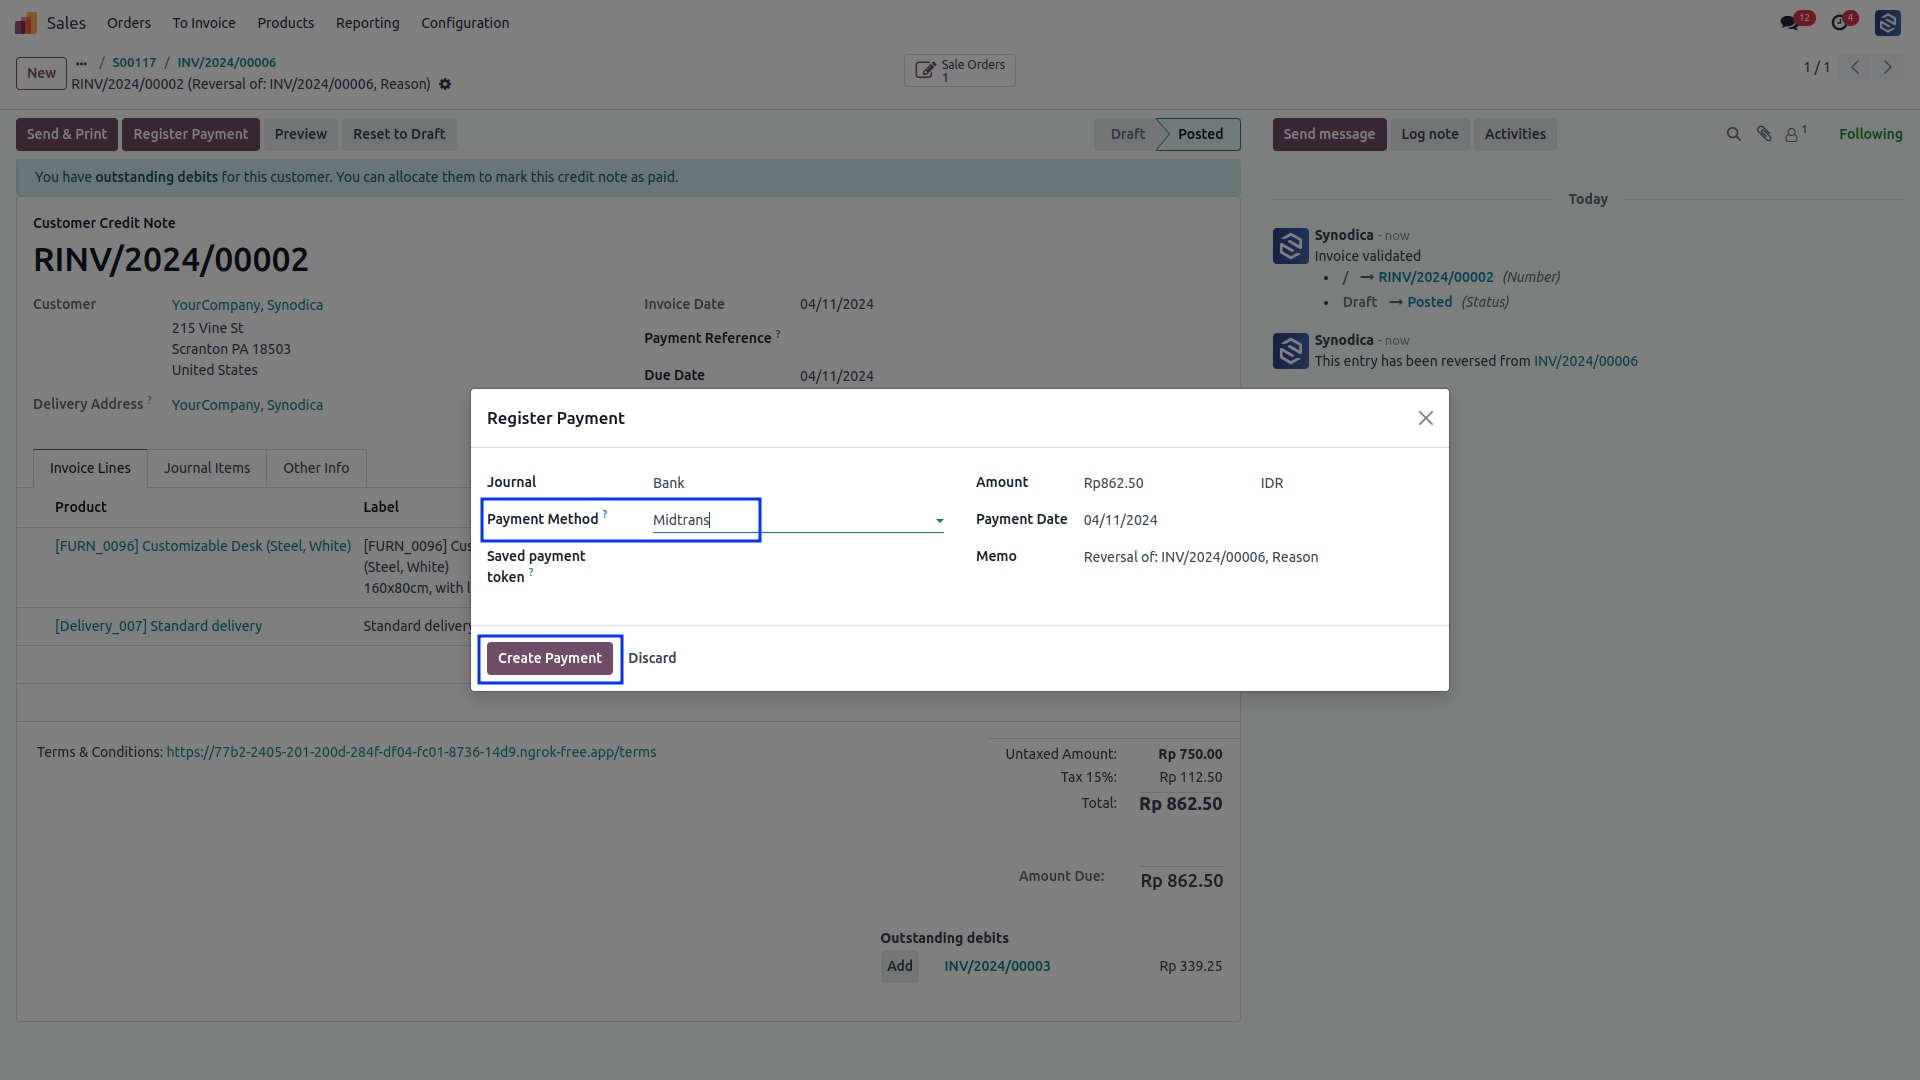Click the Add button for outstanding debit
This screenshot has height=1080, width=1920.
(x=900, y=966)
